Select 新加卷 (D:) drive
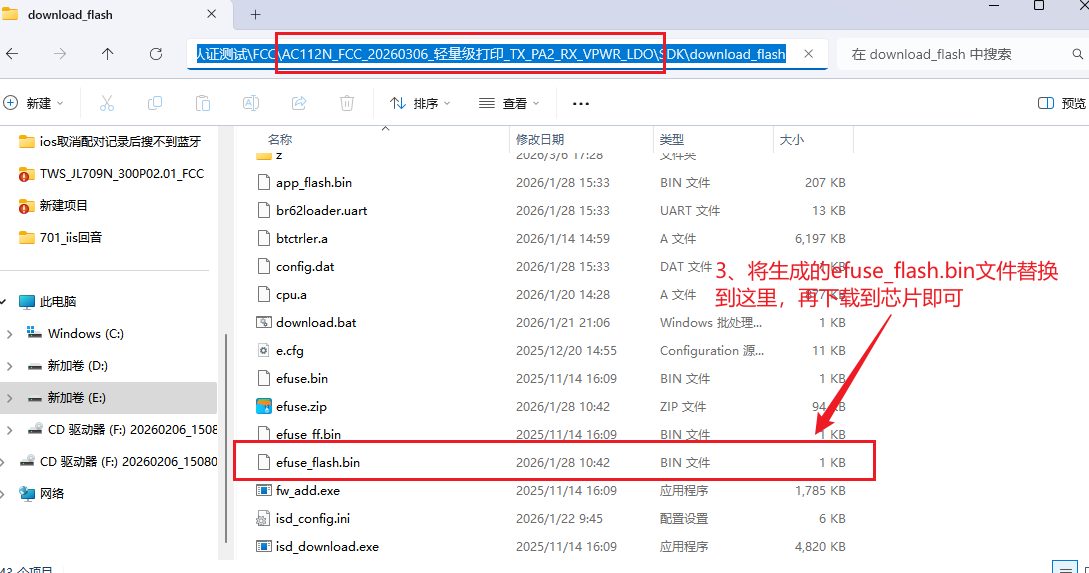Image resolution: width=1089 pixels, height=573 pixels. [67, 365]
